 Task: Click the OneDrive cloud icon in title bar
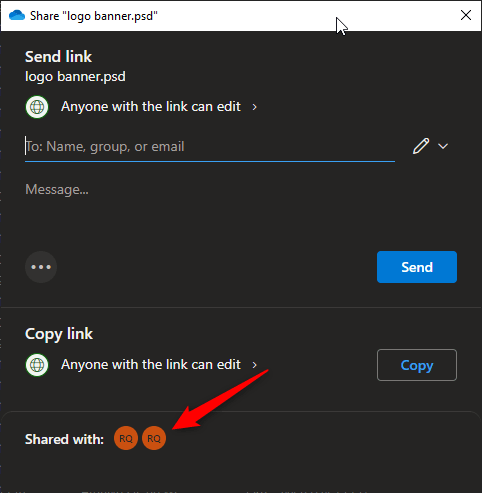click(x=17, y=15)
